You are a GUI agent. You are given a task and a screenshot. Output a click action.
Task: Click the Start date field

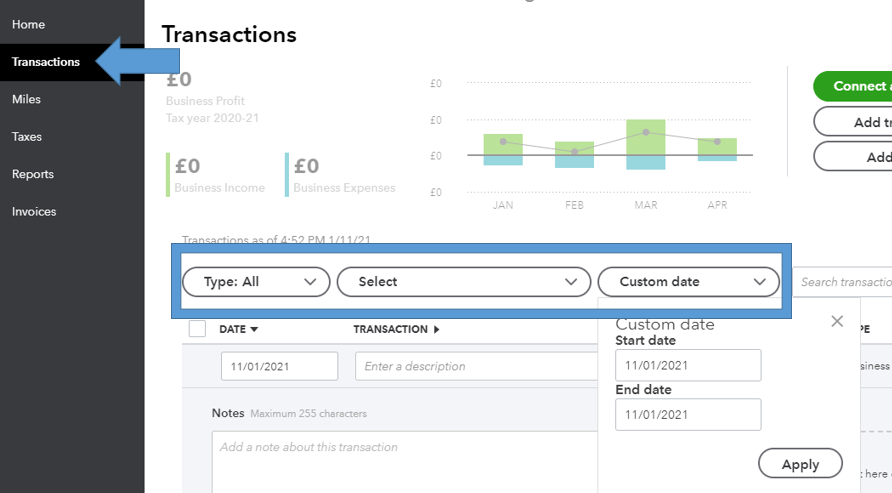pos(688,365)
